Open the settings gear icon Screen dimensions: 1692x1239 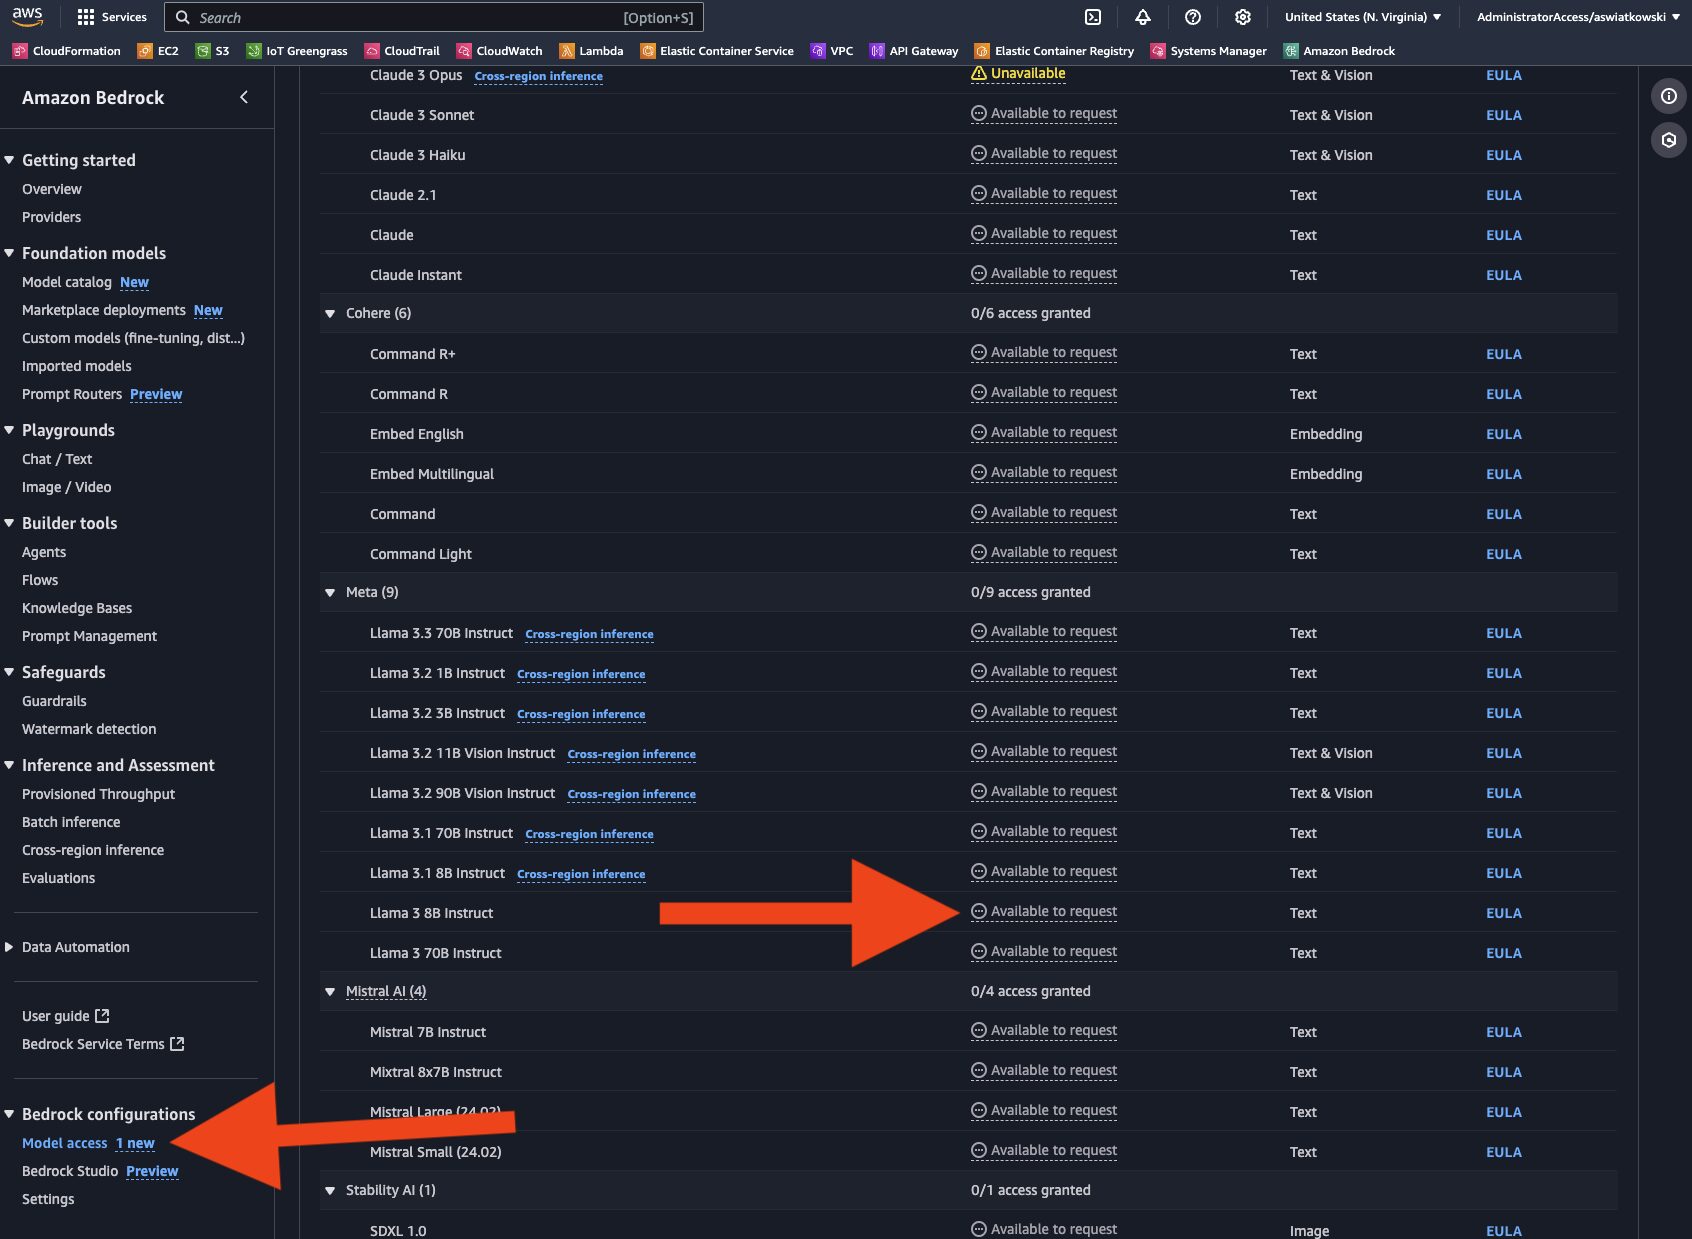click(x=1241, y=17)
